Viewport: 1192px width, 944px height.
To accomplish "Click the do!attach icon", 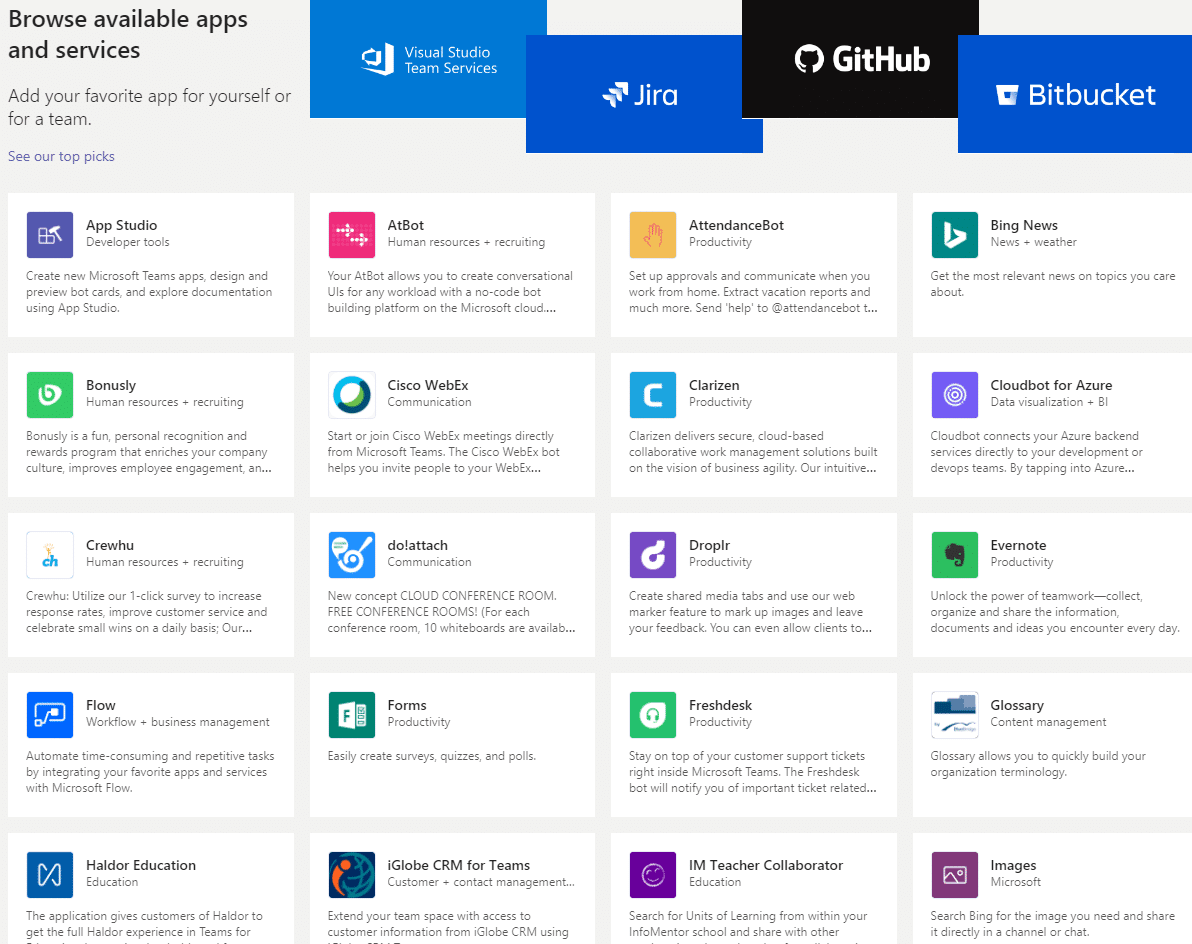I will (351, 555).
